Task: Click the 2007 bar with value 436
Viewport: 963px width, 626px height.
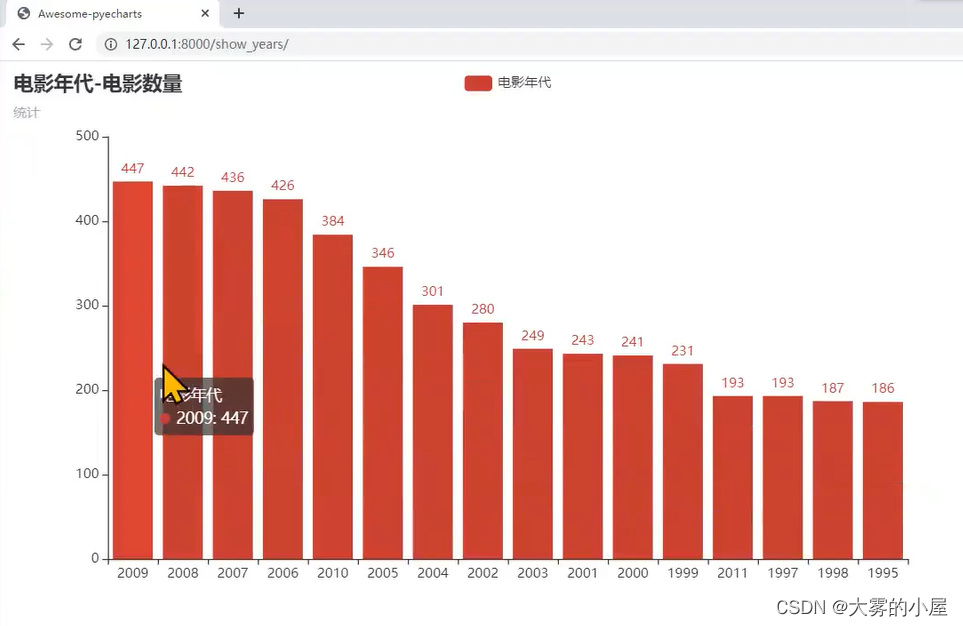Action: click(x=233, y=375)
